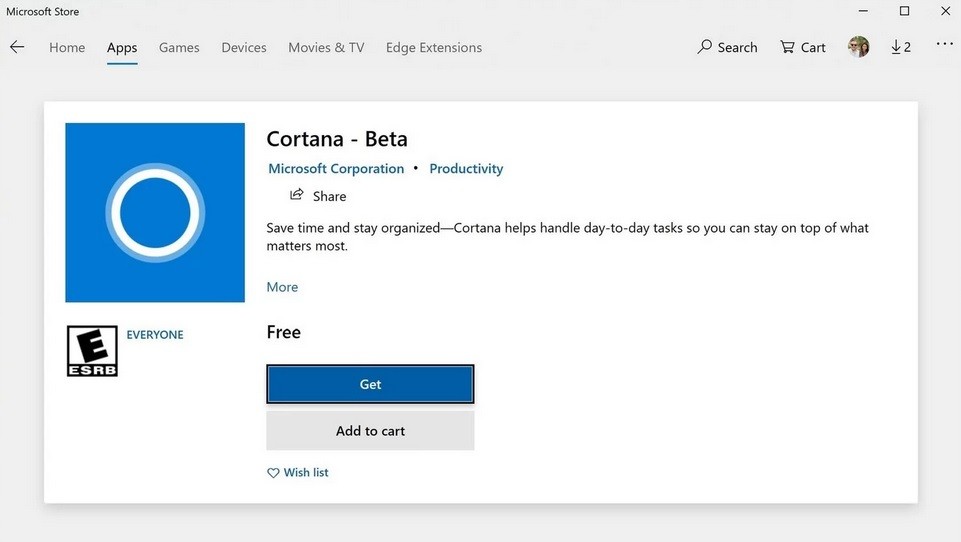This screenshot has width=961, height=542.
Task: Open the three-dot See more menu
Action: [944, 45]
